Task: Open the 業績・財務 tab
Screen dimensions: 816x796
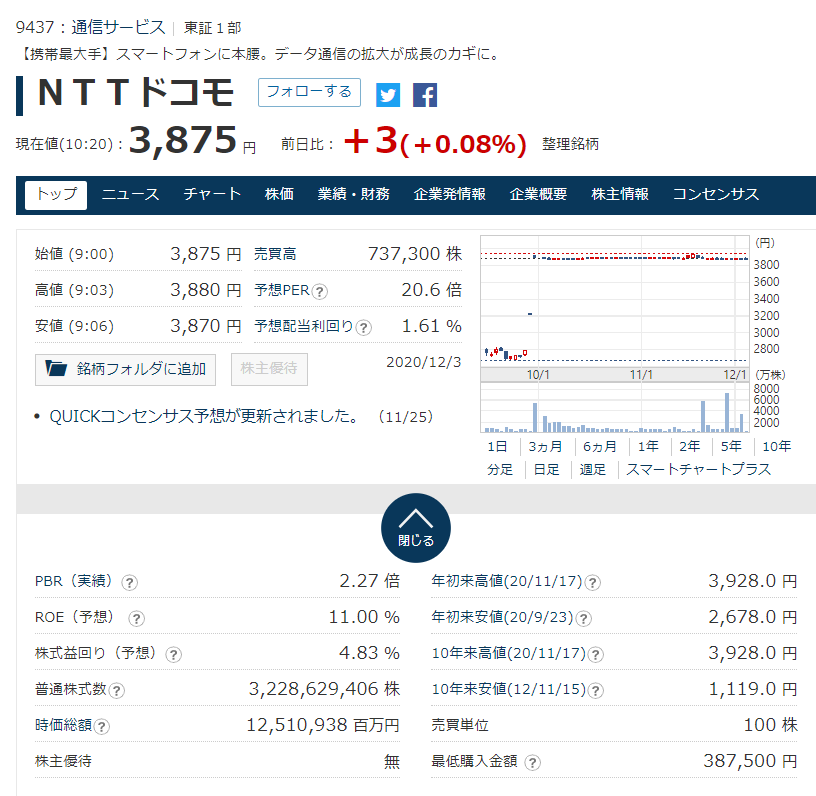Action: pos(354,195)
